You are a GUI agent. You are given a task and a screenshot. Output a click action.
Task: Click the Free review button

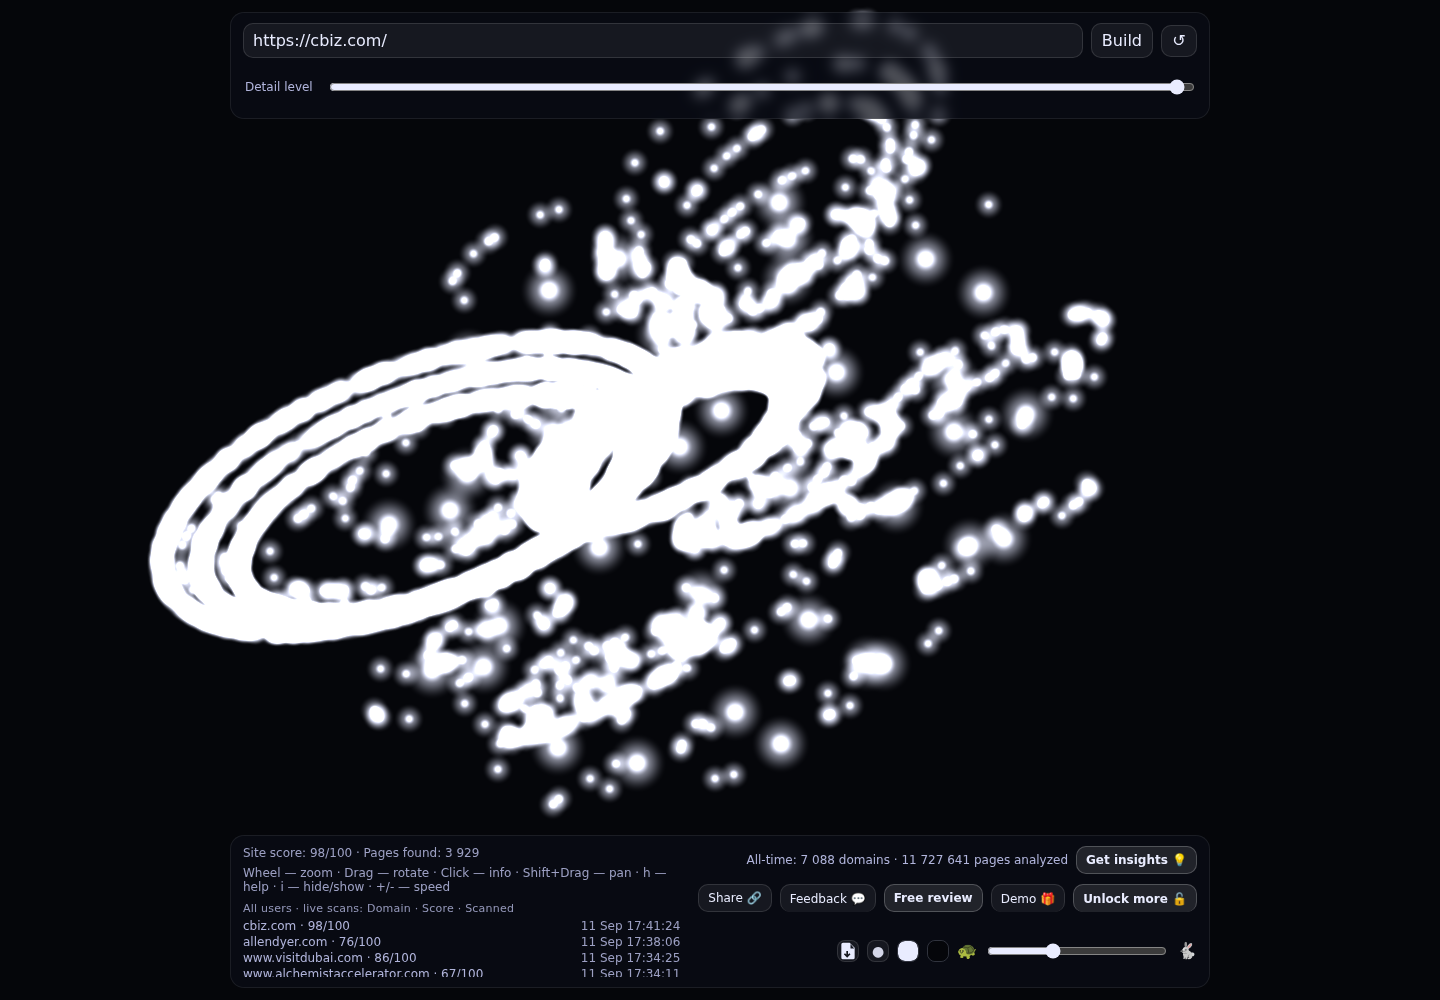(x=933, y=898)
